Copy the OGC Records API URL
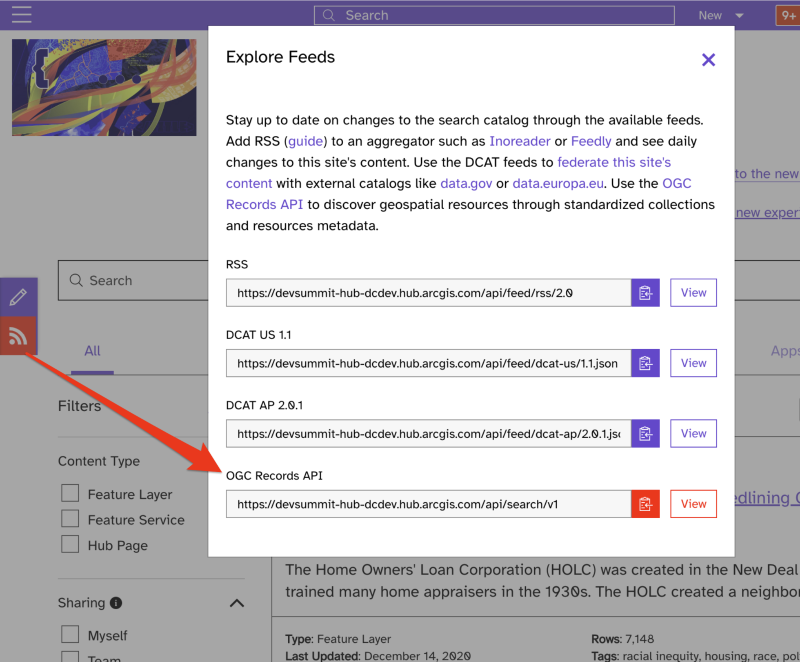Screen dimensions: 800x662 click(645, 504)
